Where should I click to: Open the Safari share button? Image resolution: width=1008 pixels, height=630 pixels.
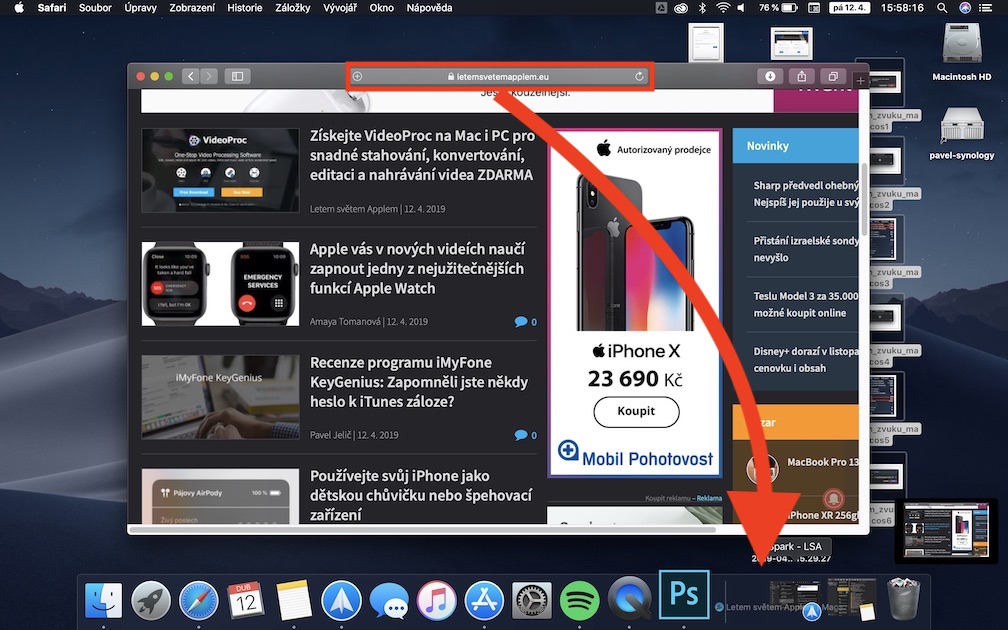[802, 76]
